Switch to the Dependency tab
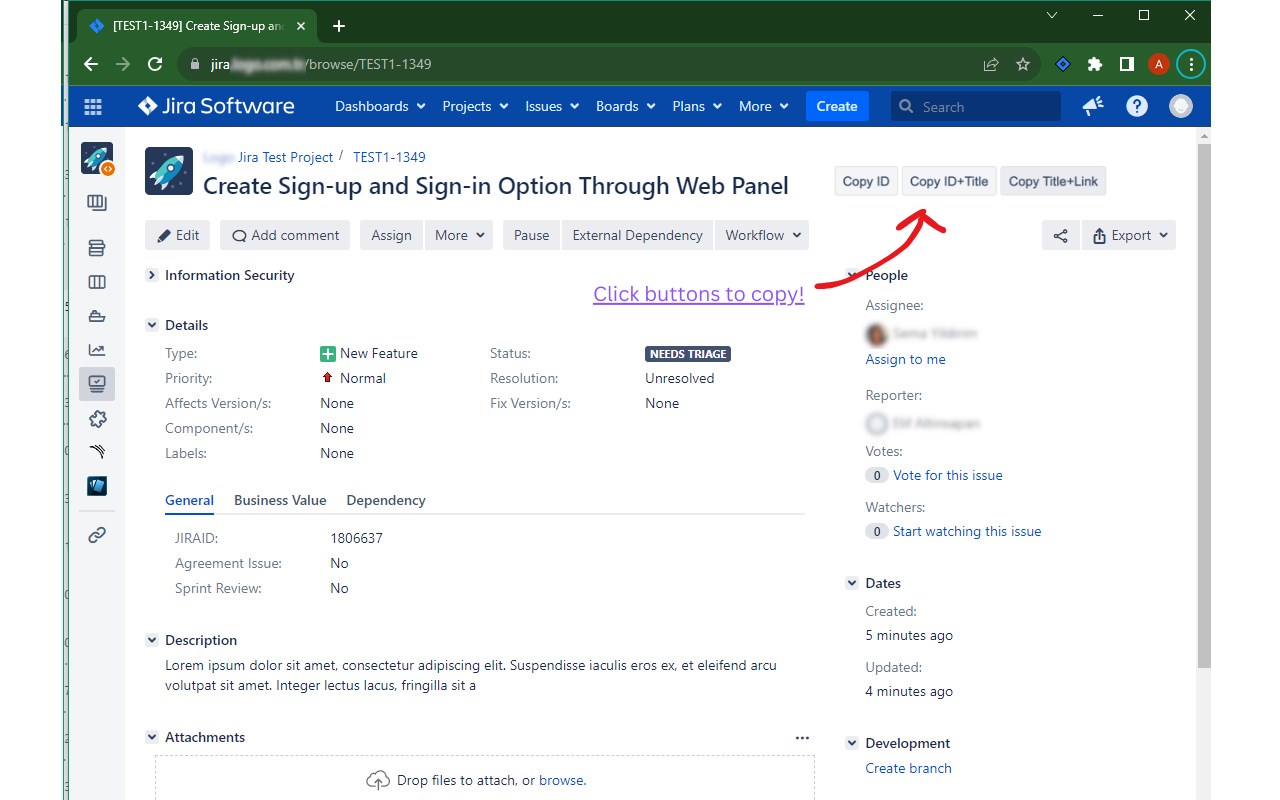1280x800 pixels. [386, 501]
